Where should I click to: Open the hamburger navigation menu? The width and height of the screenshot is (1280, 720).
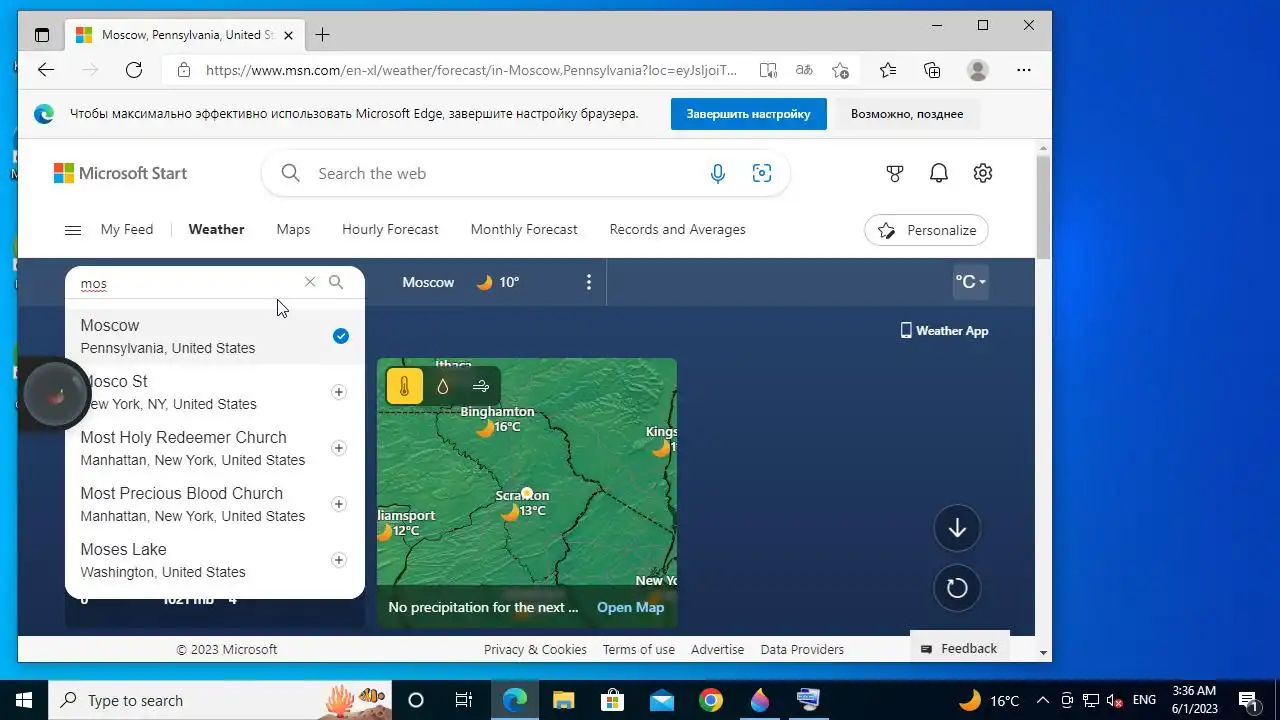click(x=73, y=230)
